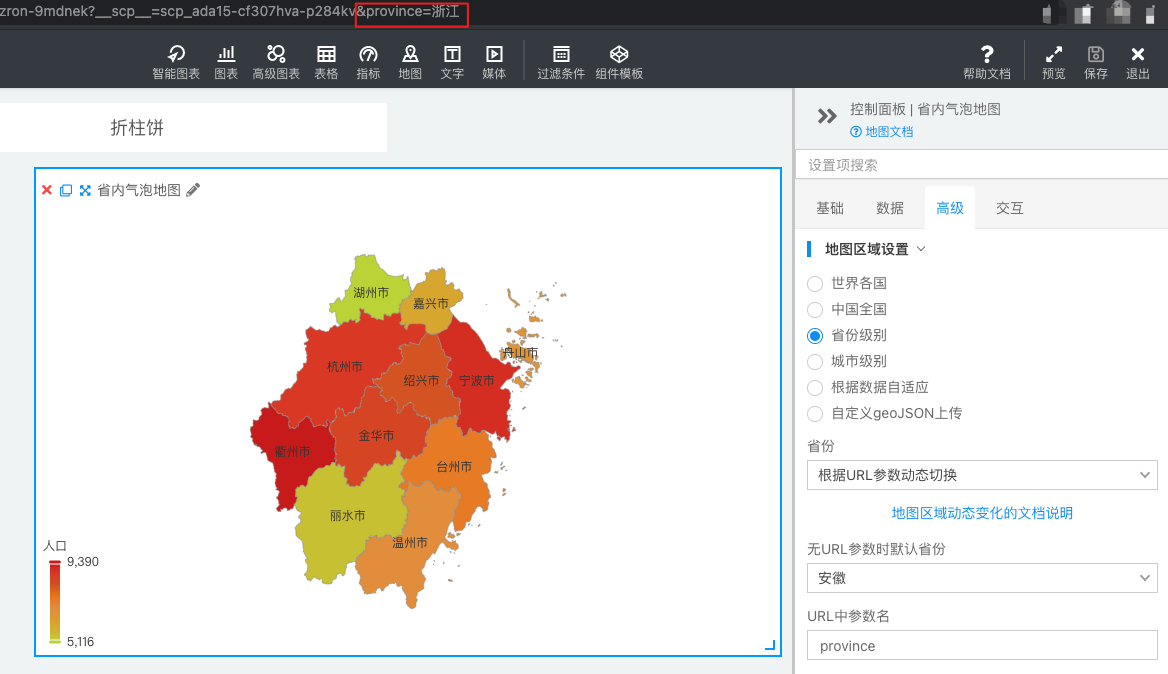Collapse the control panel with double arrow

(x=827, y=116)
